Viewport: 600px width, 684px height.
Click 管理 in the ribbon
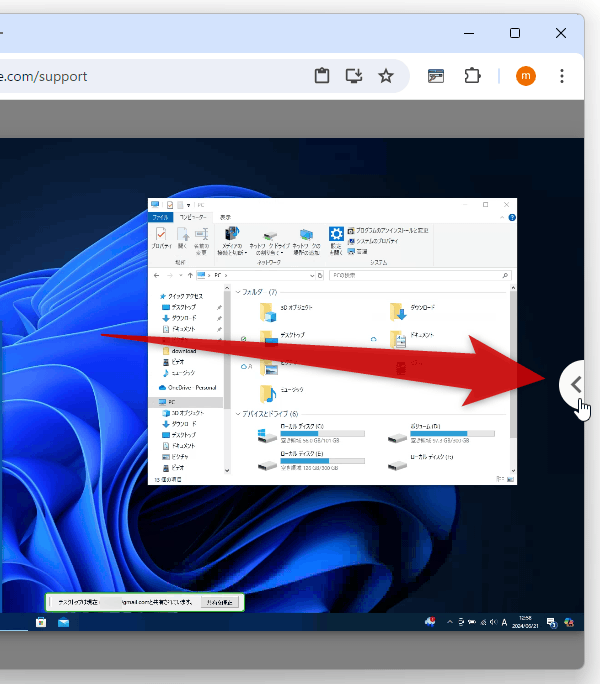(357, 251)
